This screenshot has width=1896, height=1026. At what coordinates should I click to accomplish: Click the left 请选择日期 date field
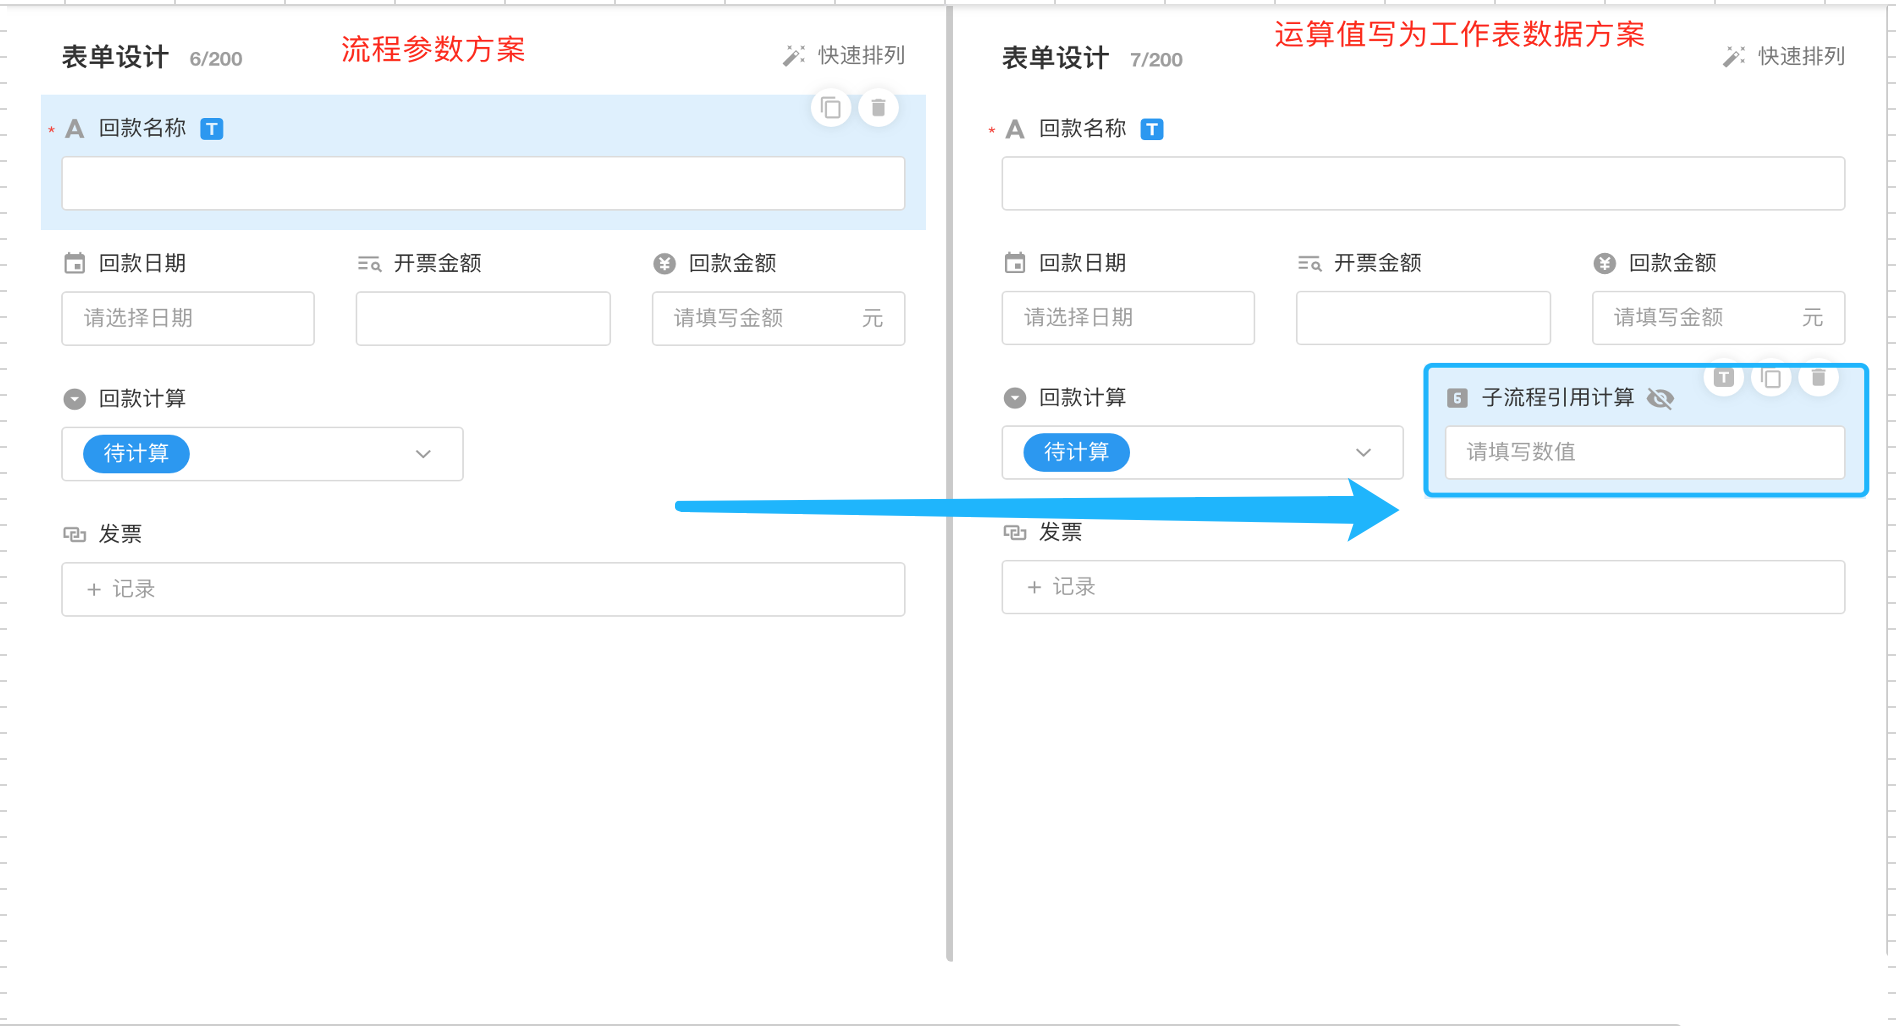tap(188, 318)
